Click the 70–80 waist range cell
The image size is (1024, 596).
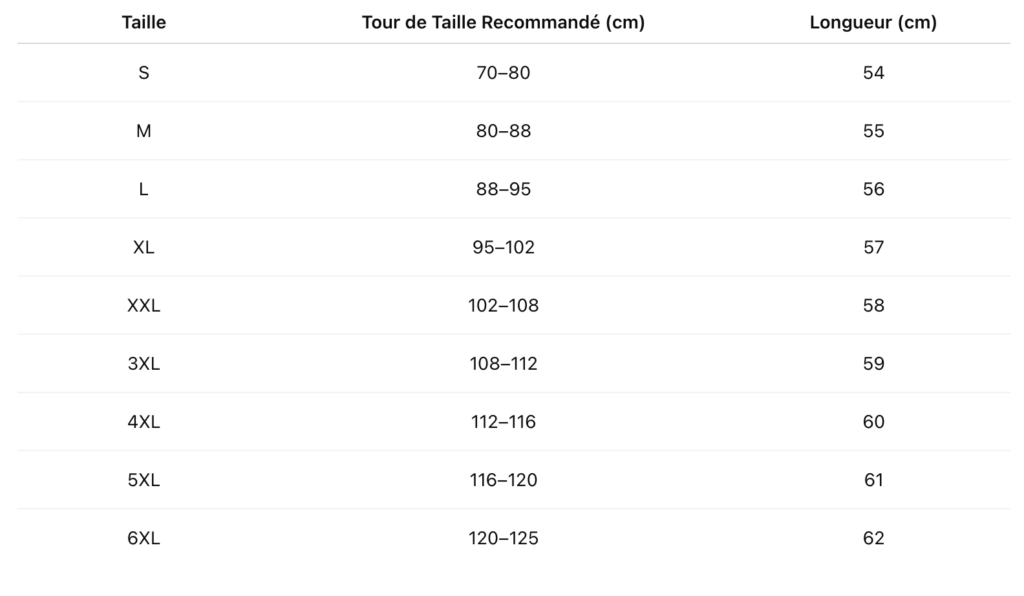coord(503,73)
